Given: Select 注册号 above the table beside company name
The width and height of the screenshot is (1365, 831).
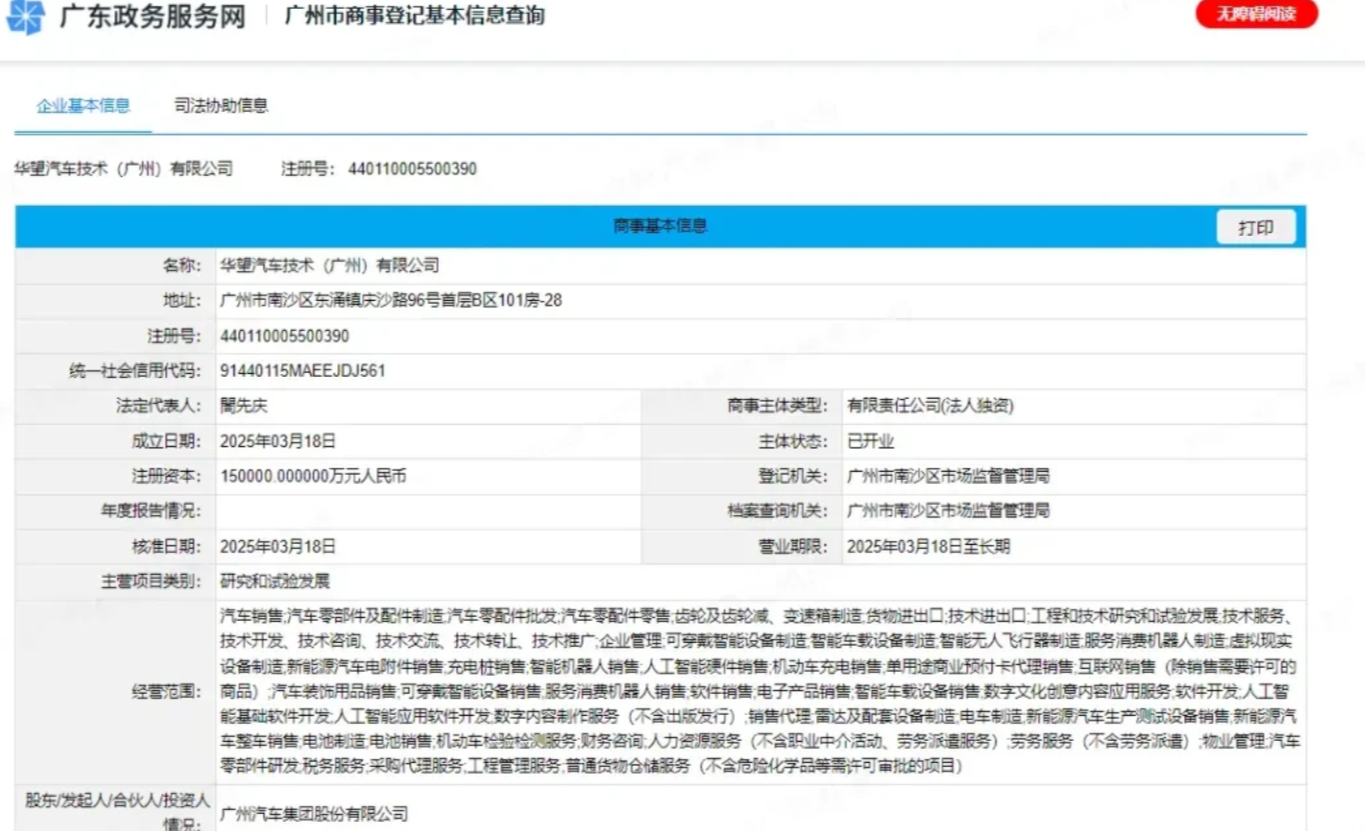Looking at the screenshot, I should (x=379, y=169).
